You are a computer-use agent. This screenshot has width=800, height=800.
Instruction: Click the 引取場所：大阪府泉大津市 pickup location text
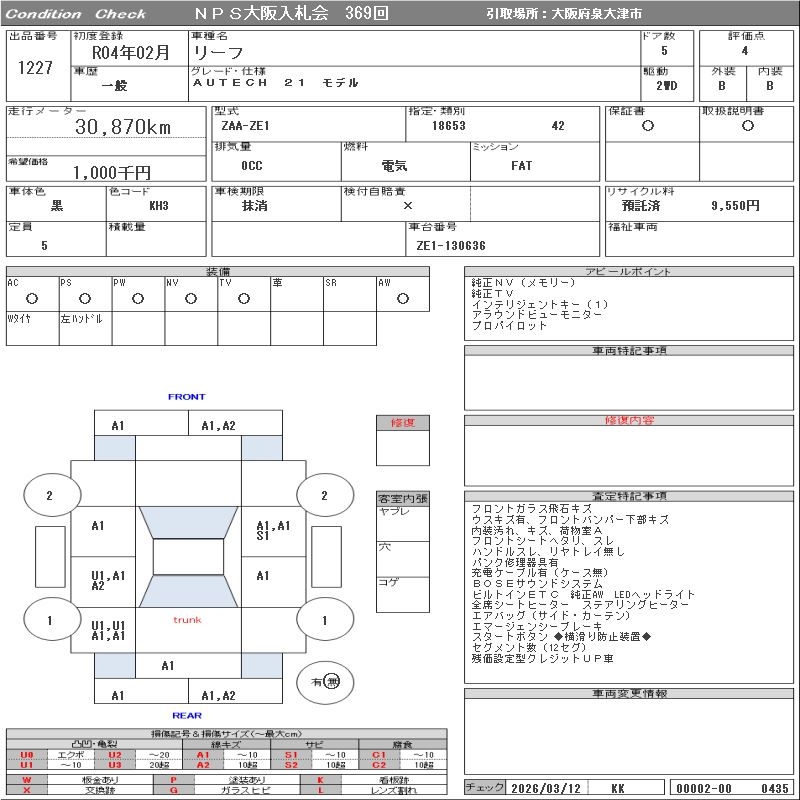coord(564,14)
